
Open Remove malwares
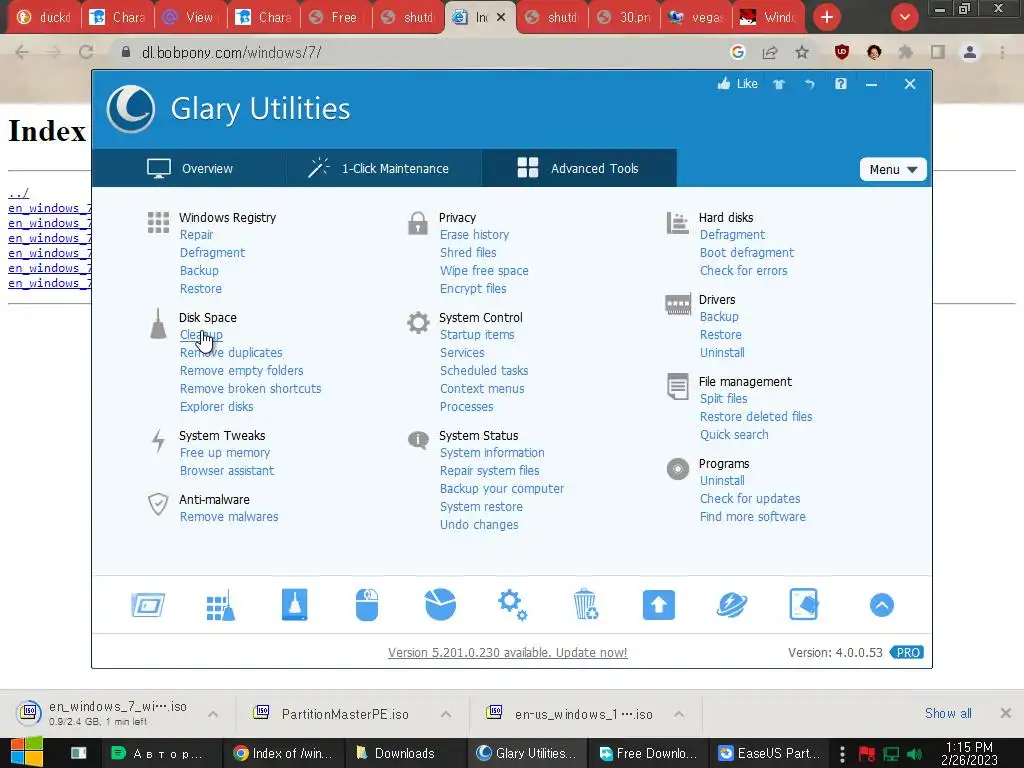(x=229, y=517)
